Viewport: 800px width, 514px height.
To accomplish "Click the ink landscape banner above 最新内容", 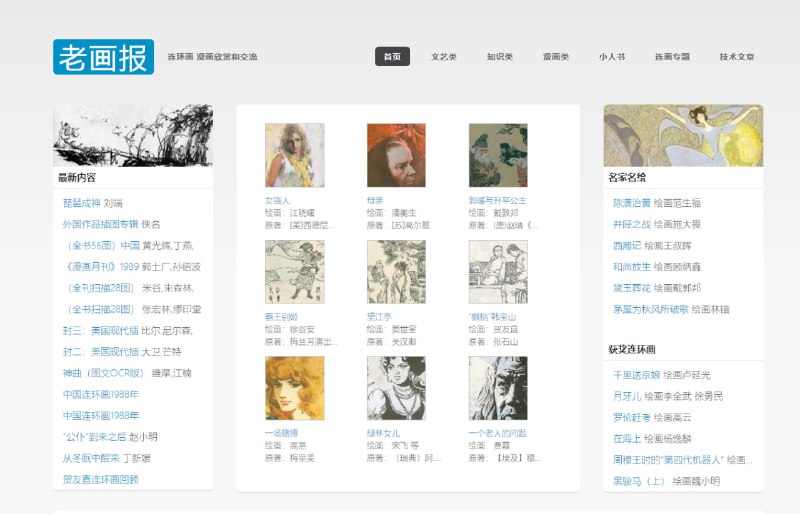I will [133, 136].
